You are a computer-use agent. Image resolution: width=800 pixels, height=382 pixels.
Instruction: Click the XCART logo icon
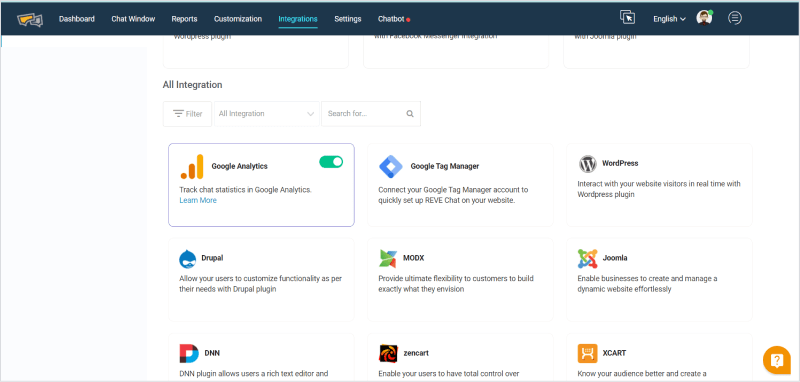[x=587, y=353]
